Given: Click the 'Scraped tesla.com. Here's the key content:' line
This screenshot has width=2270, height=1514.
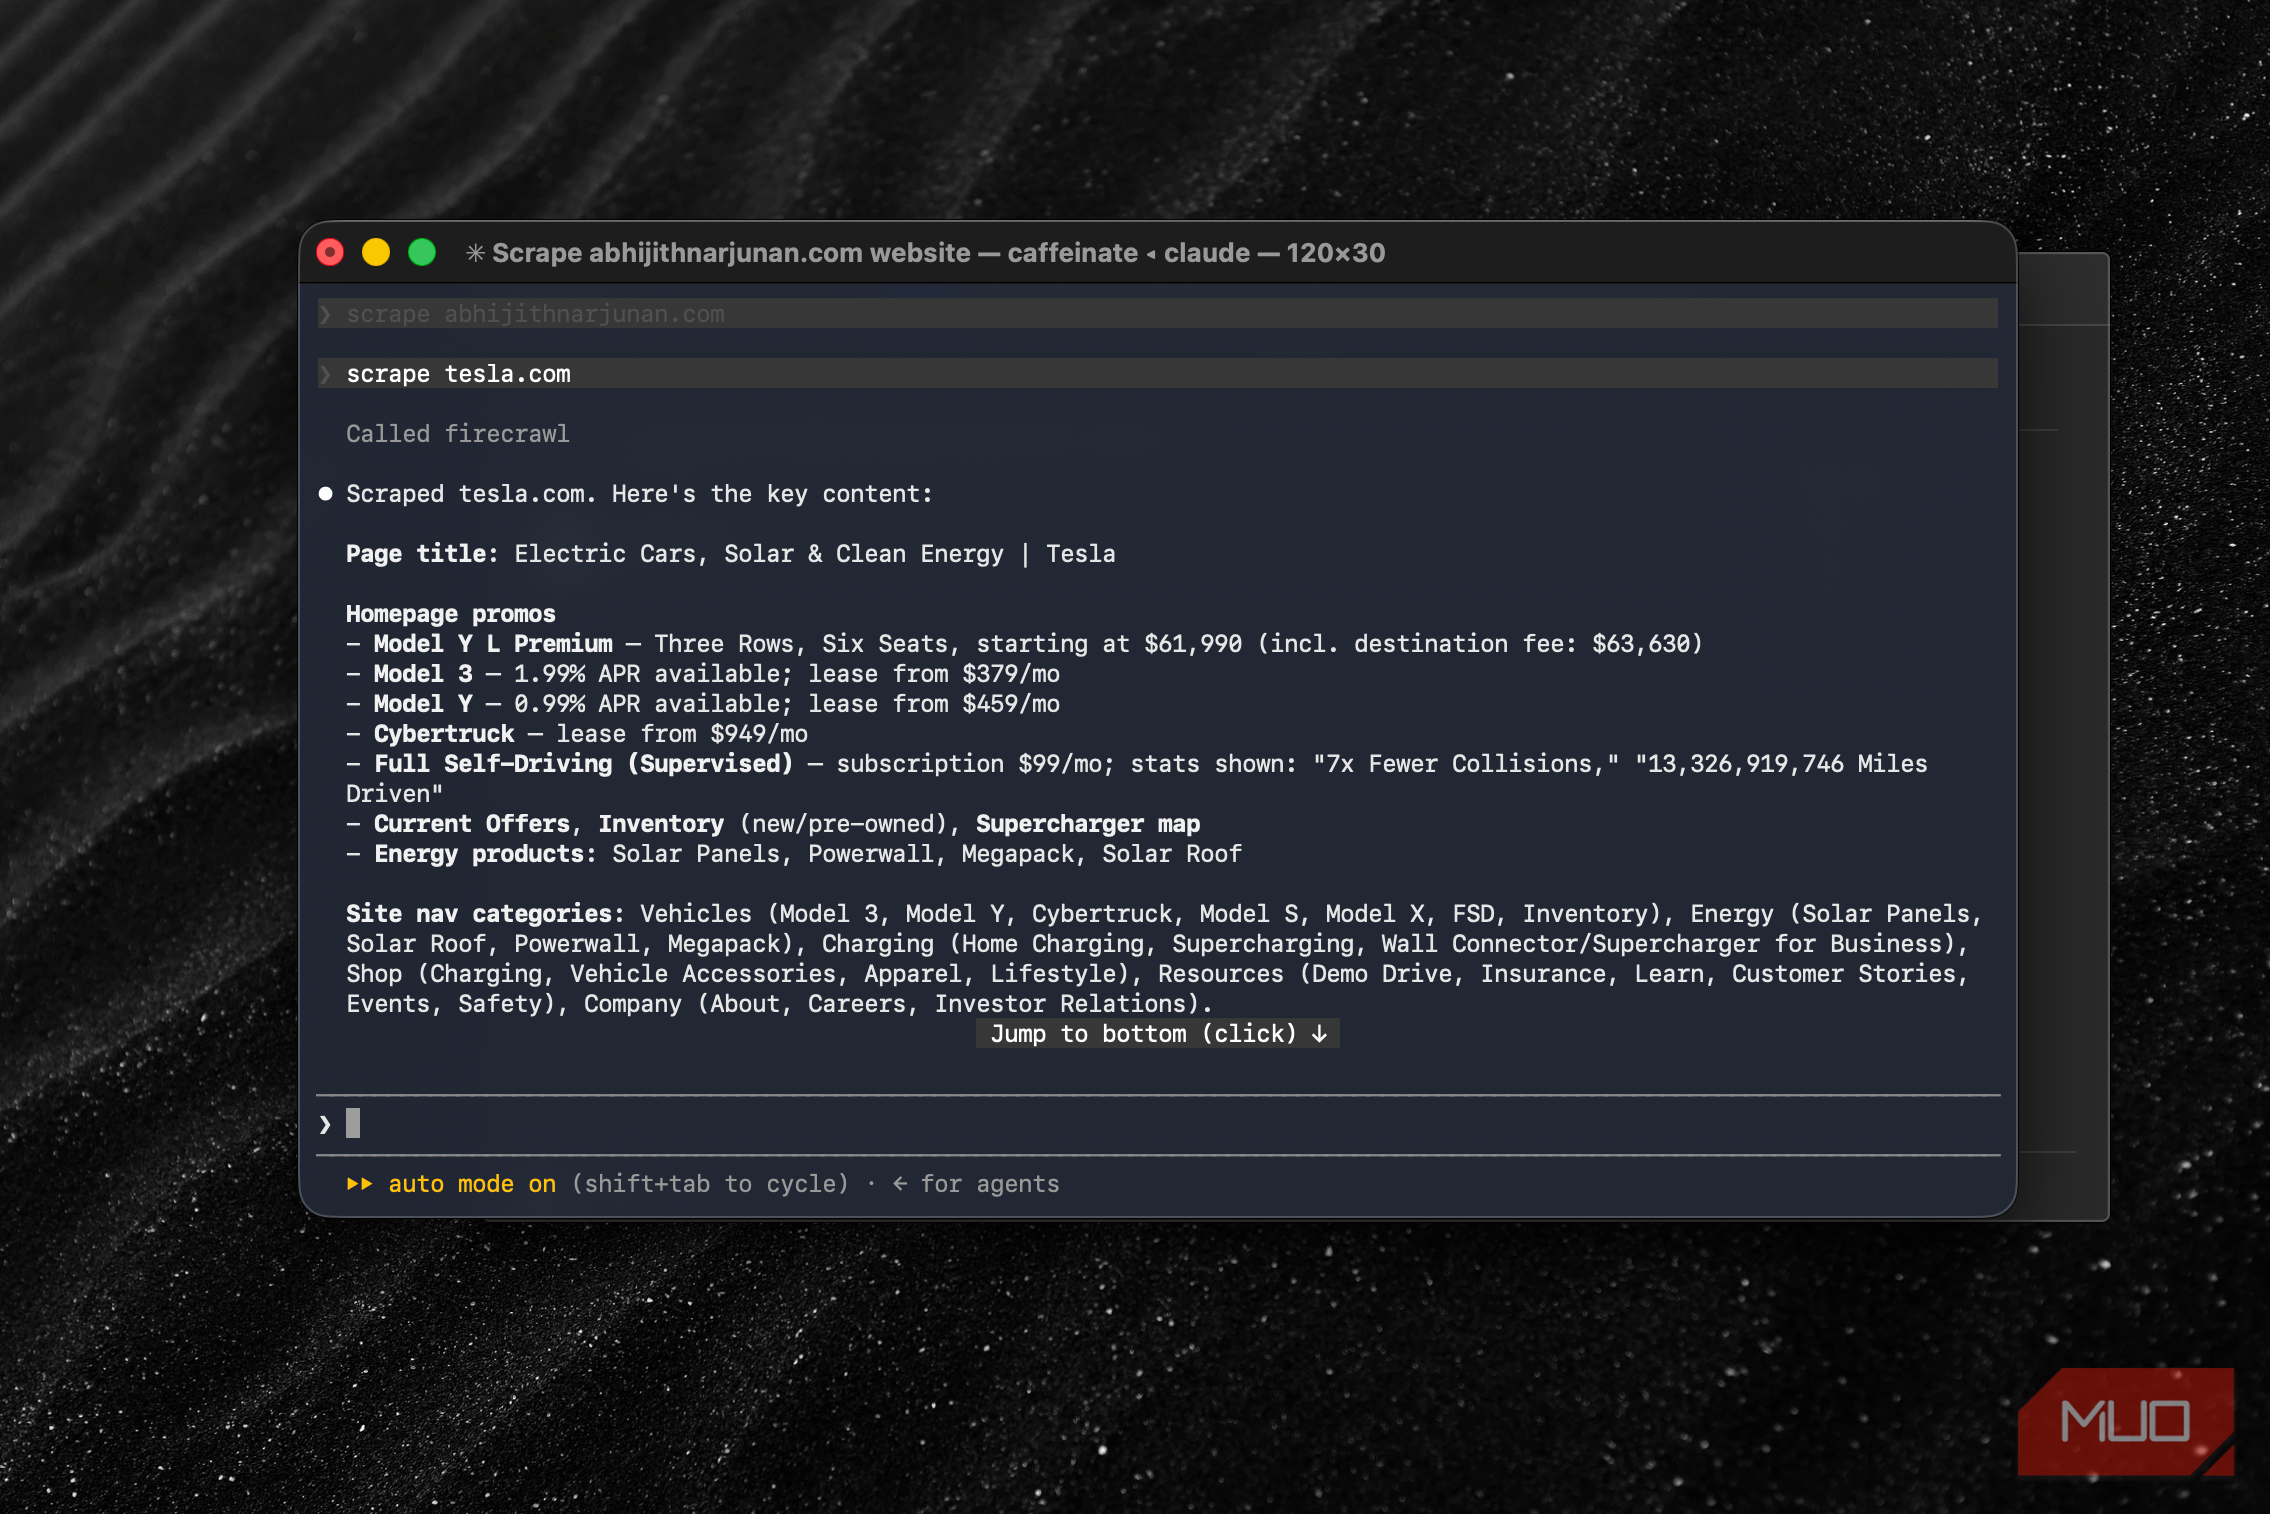Looking at the screenshot, I should click(639, 494).
